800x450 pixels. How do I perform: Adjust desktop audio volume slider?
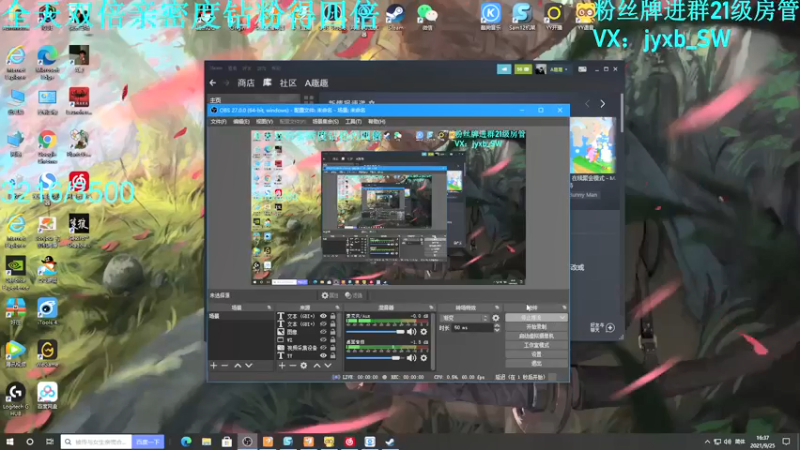click(375, 358)
